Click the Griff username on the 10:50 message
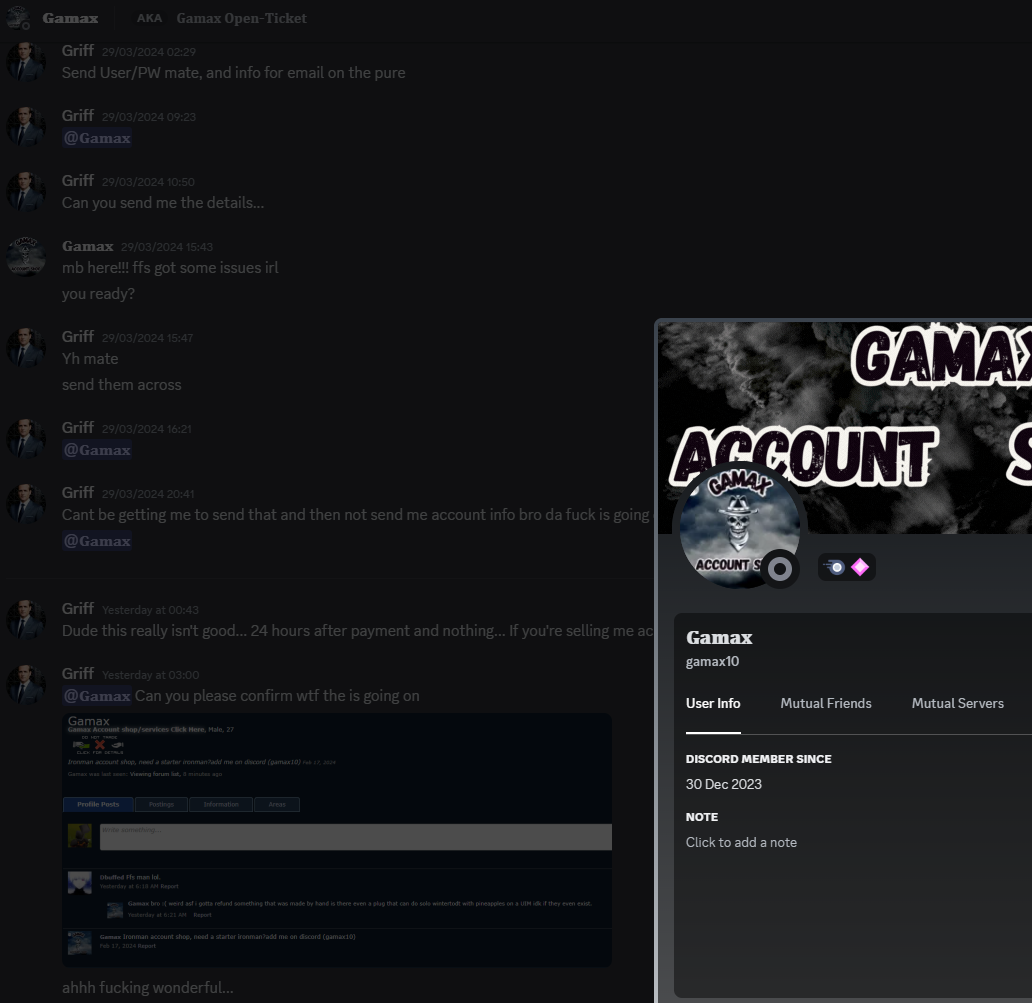The image size is (1032, 1003). [x=78, y=180]
